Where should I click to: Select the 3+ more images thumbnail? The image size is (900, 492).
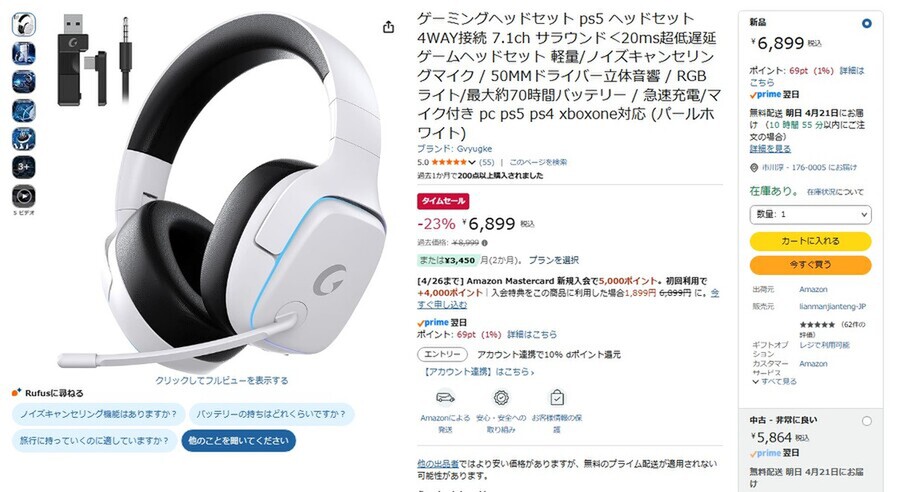(24, 167)
